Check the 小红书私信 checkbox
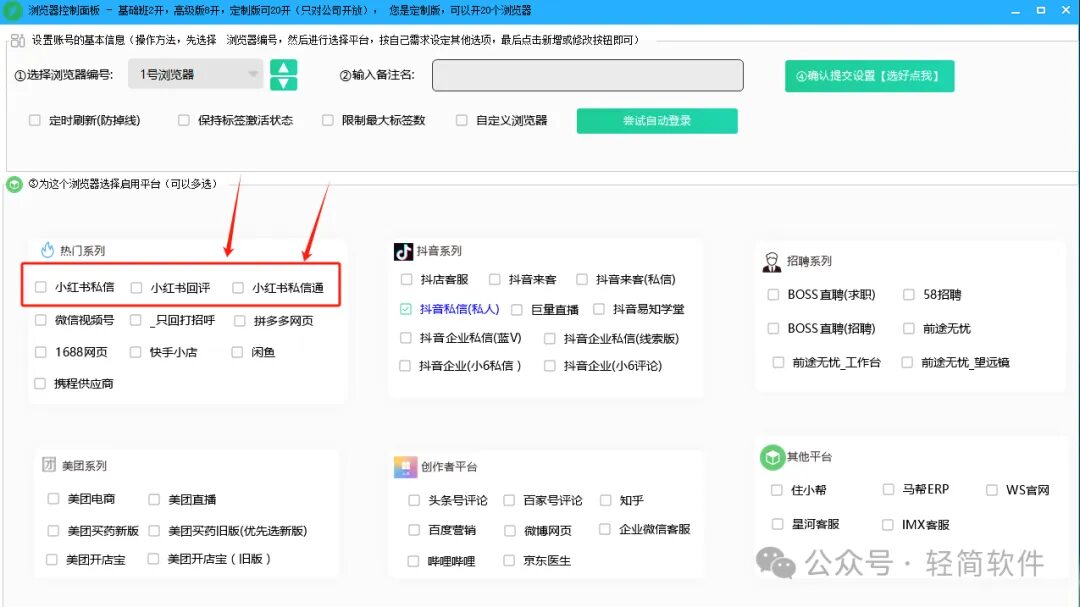Image resolution: width=1080 pixels, height=607 pixels. pos(41,287)
